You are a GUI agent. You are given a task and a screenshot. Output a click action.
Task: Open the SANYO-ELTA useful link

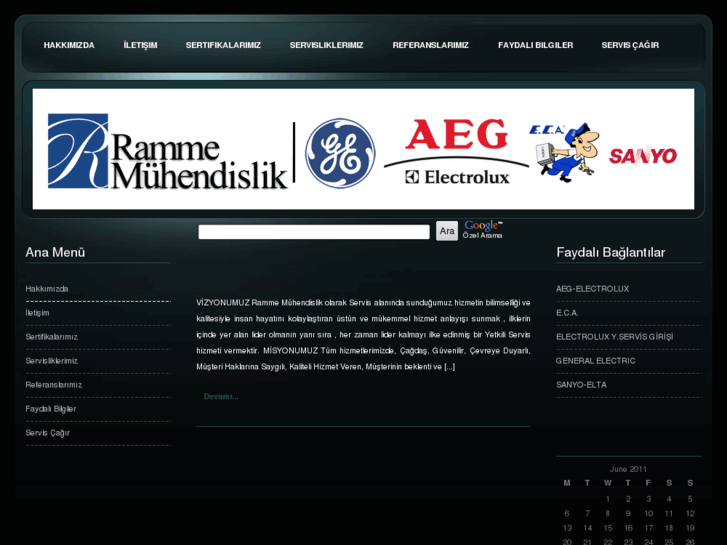coord(581,385)
